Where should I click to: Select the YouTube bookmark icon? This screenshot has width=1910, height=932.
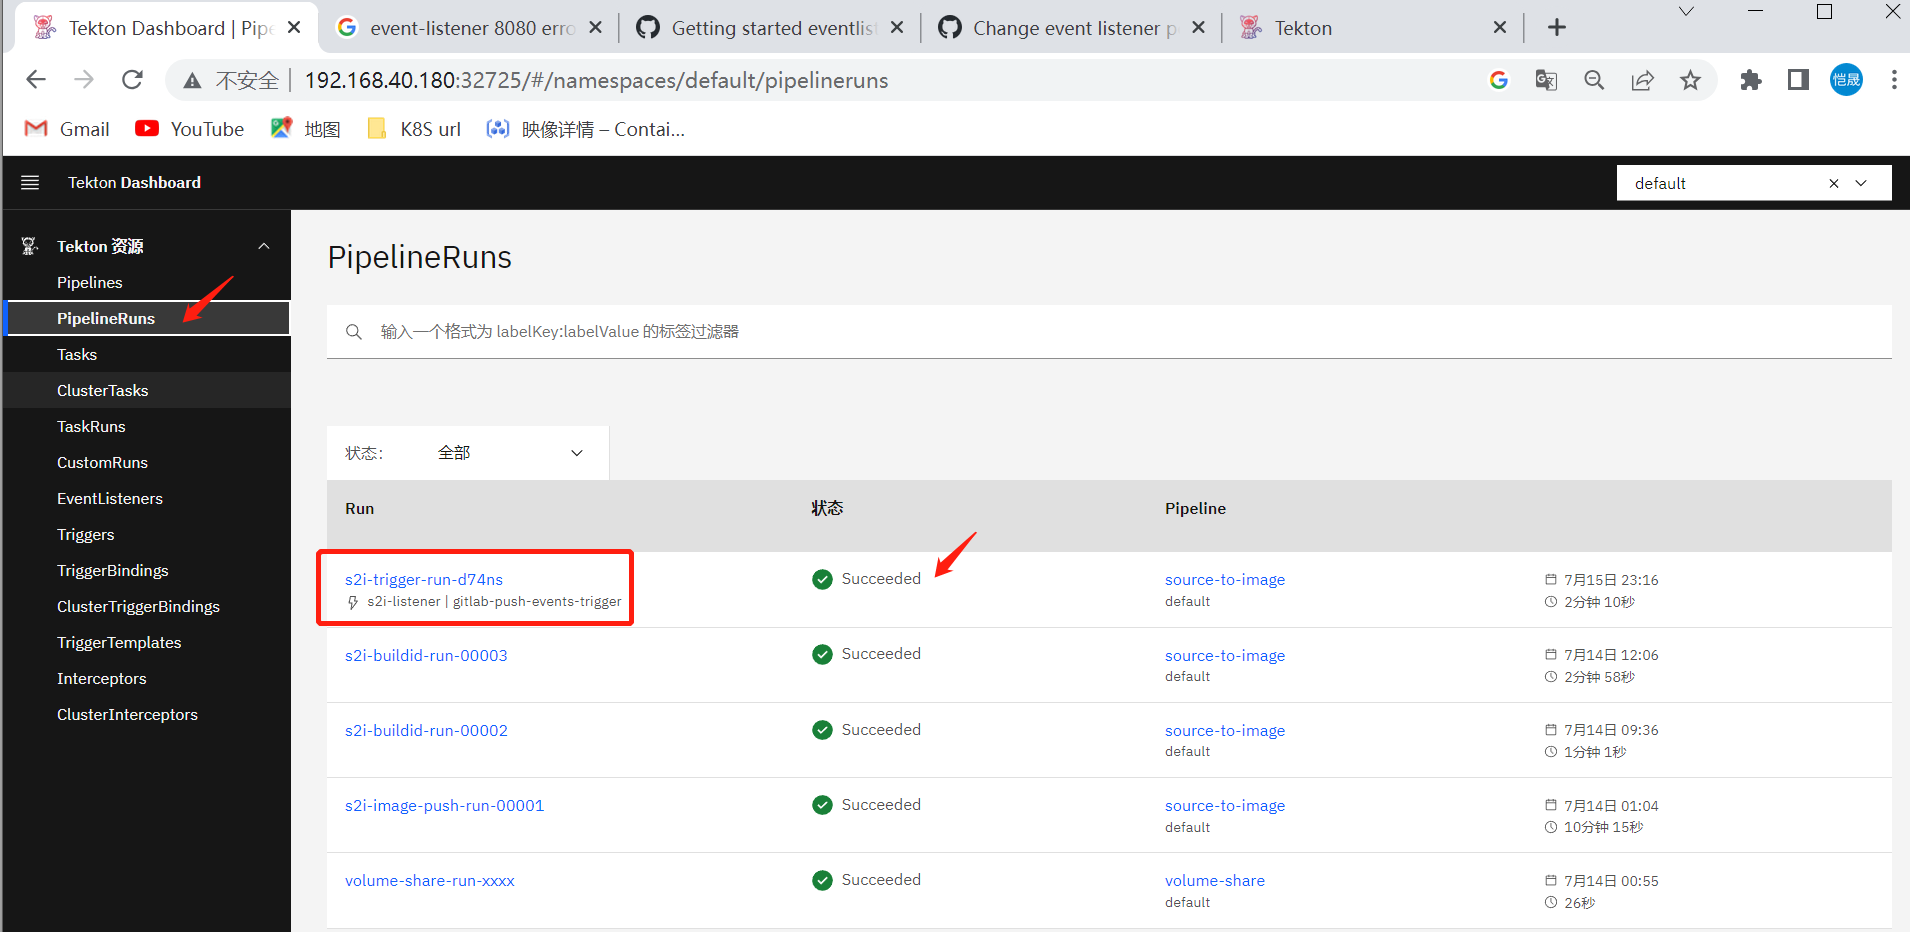click(146, 128)
